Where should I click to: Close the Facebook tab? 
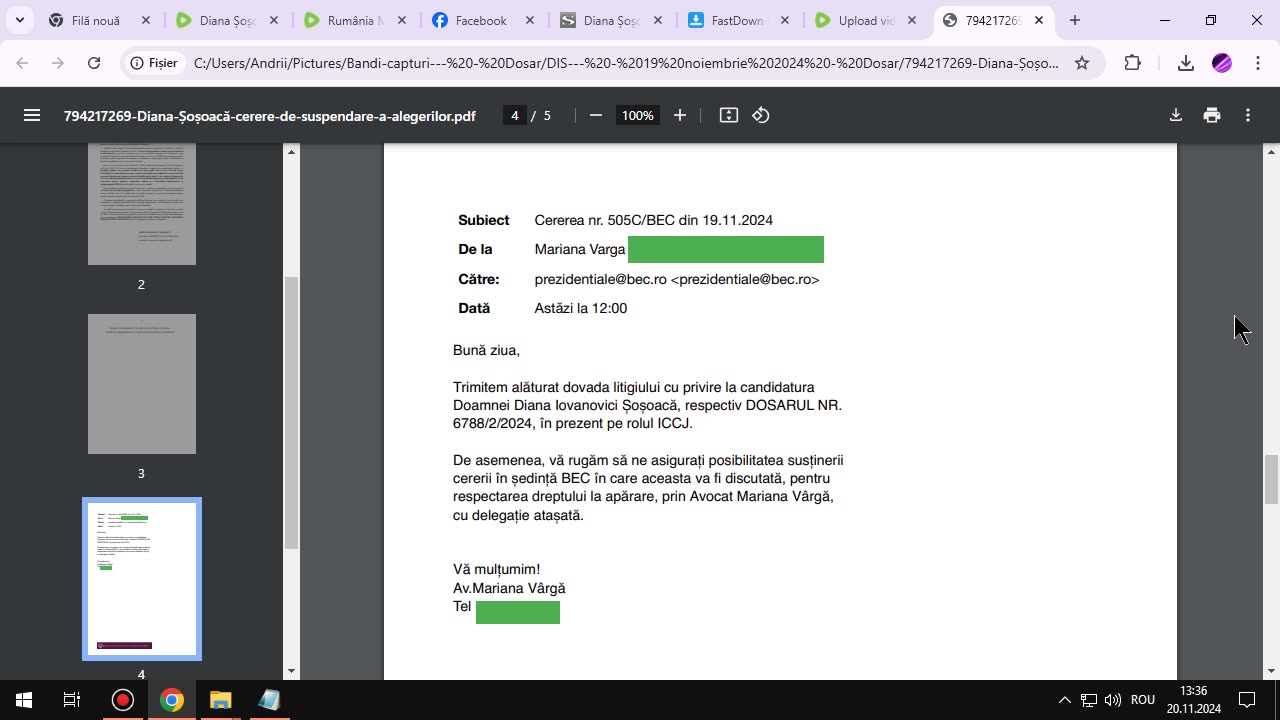[530, 20]
